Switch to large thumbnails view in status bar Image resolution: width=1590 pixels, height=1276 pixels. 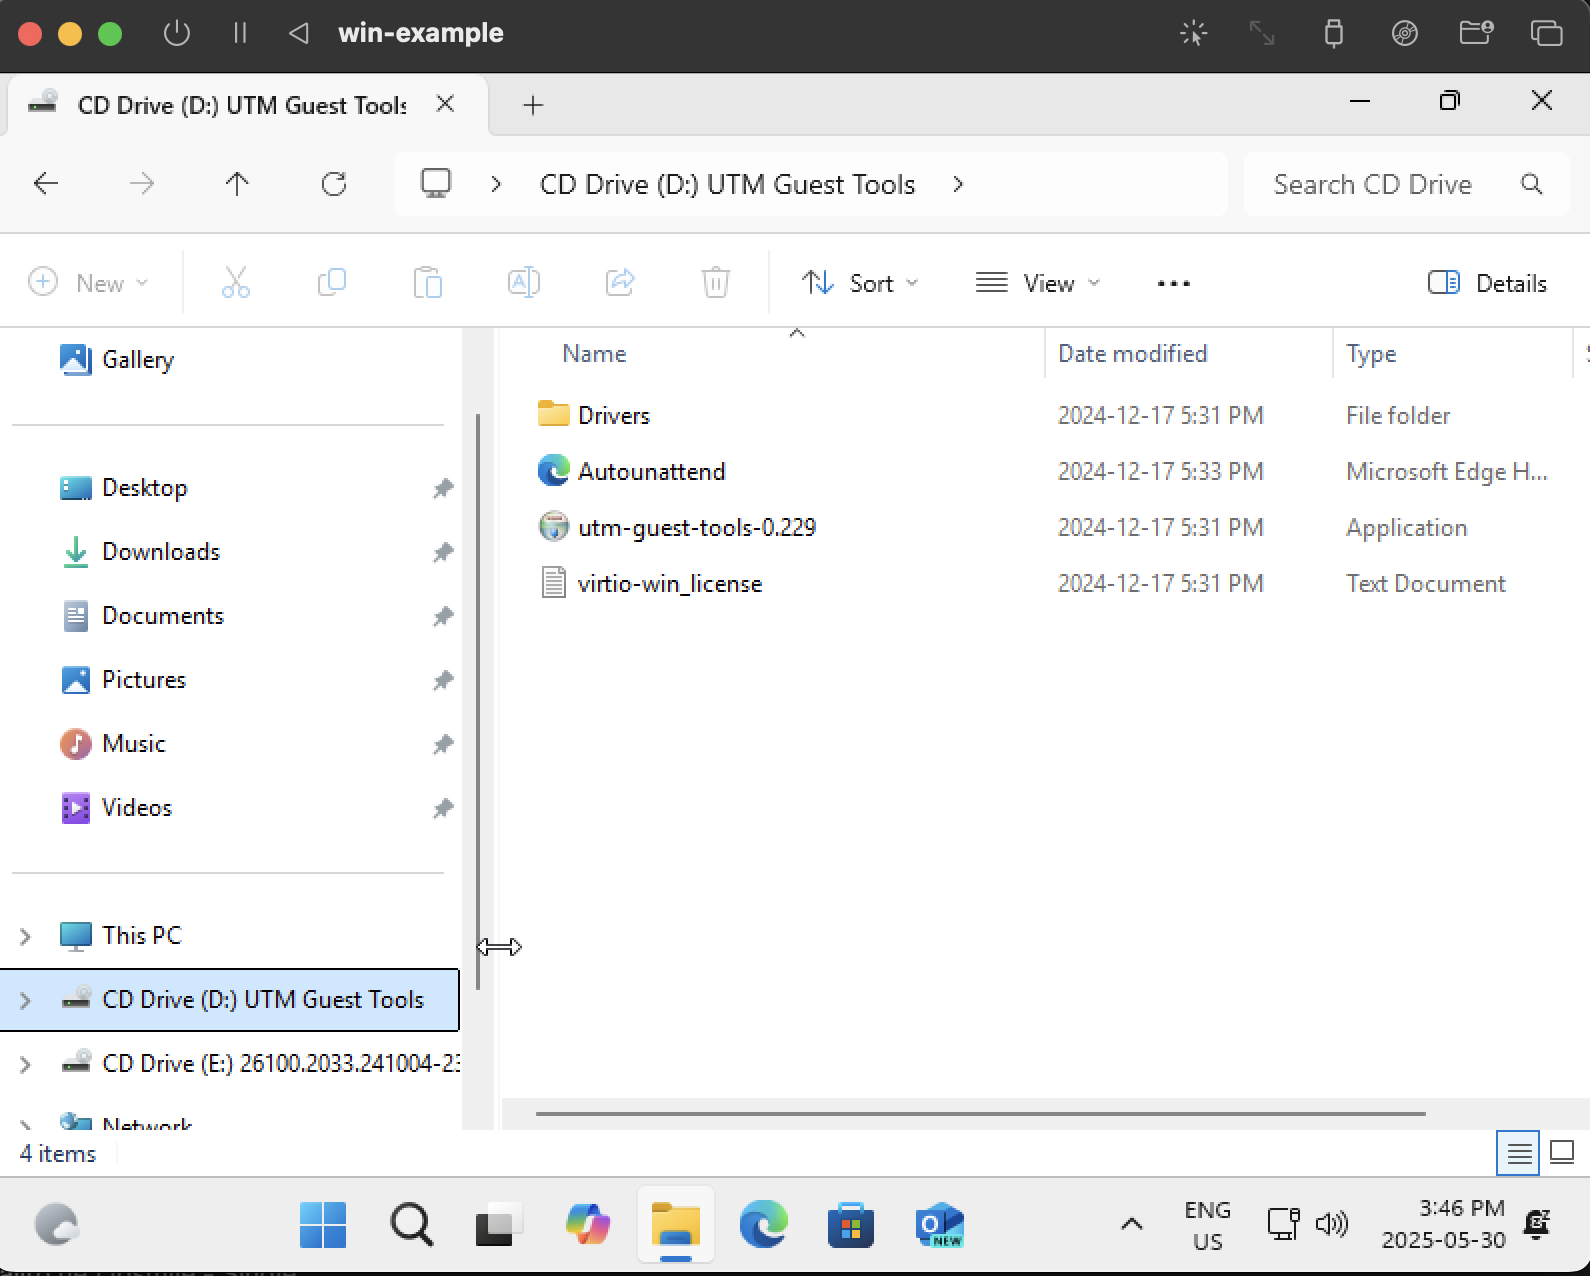[x=1562, y=1153]
